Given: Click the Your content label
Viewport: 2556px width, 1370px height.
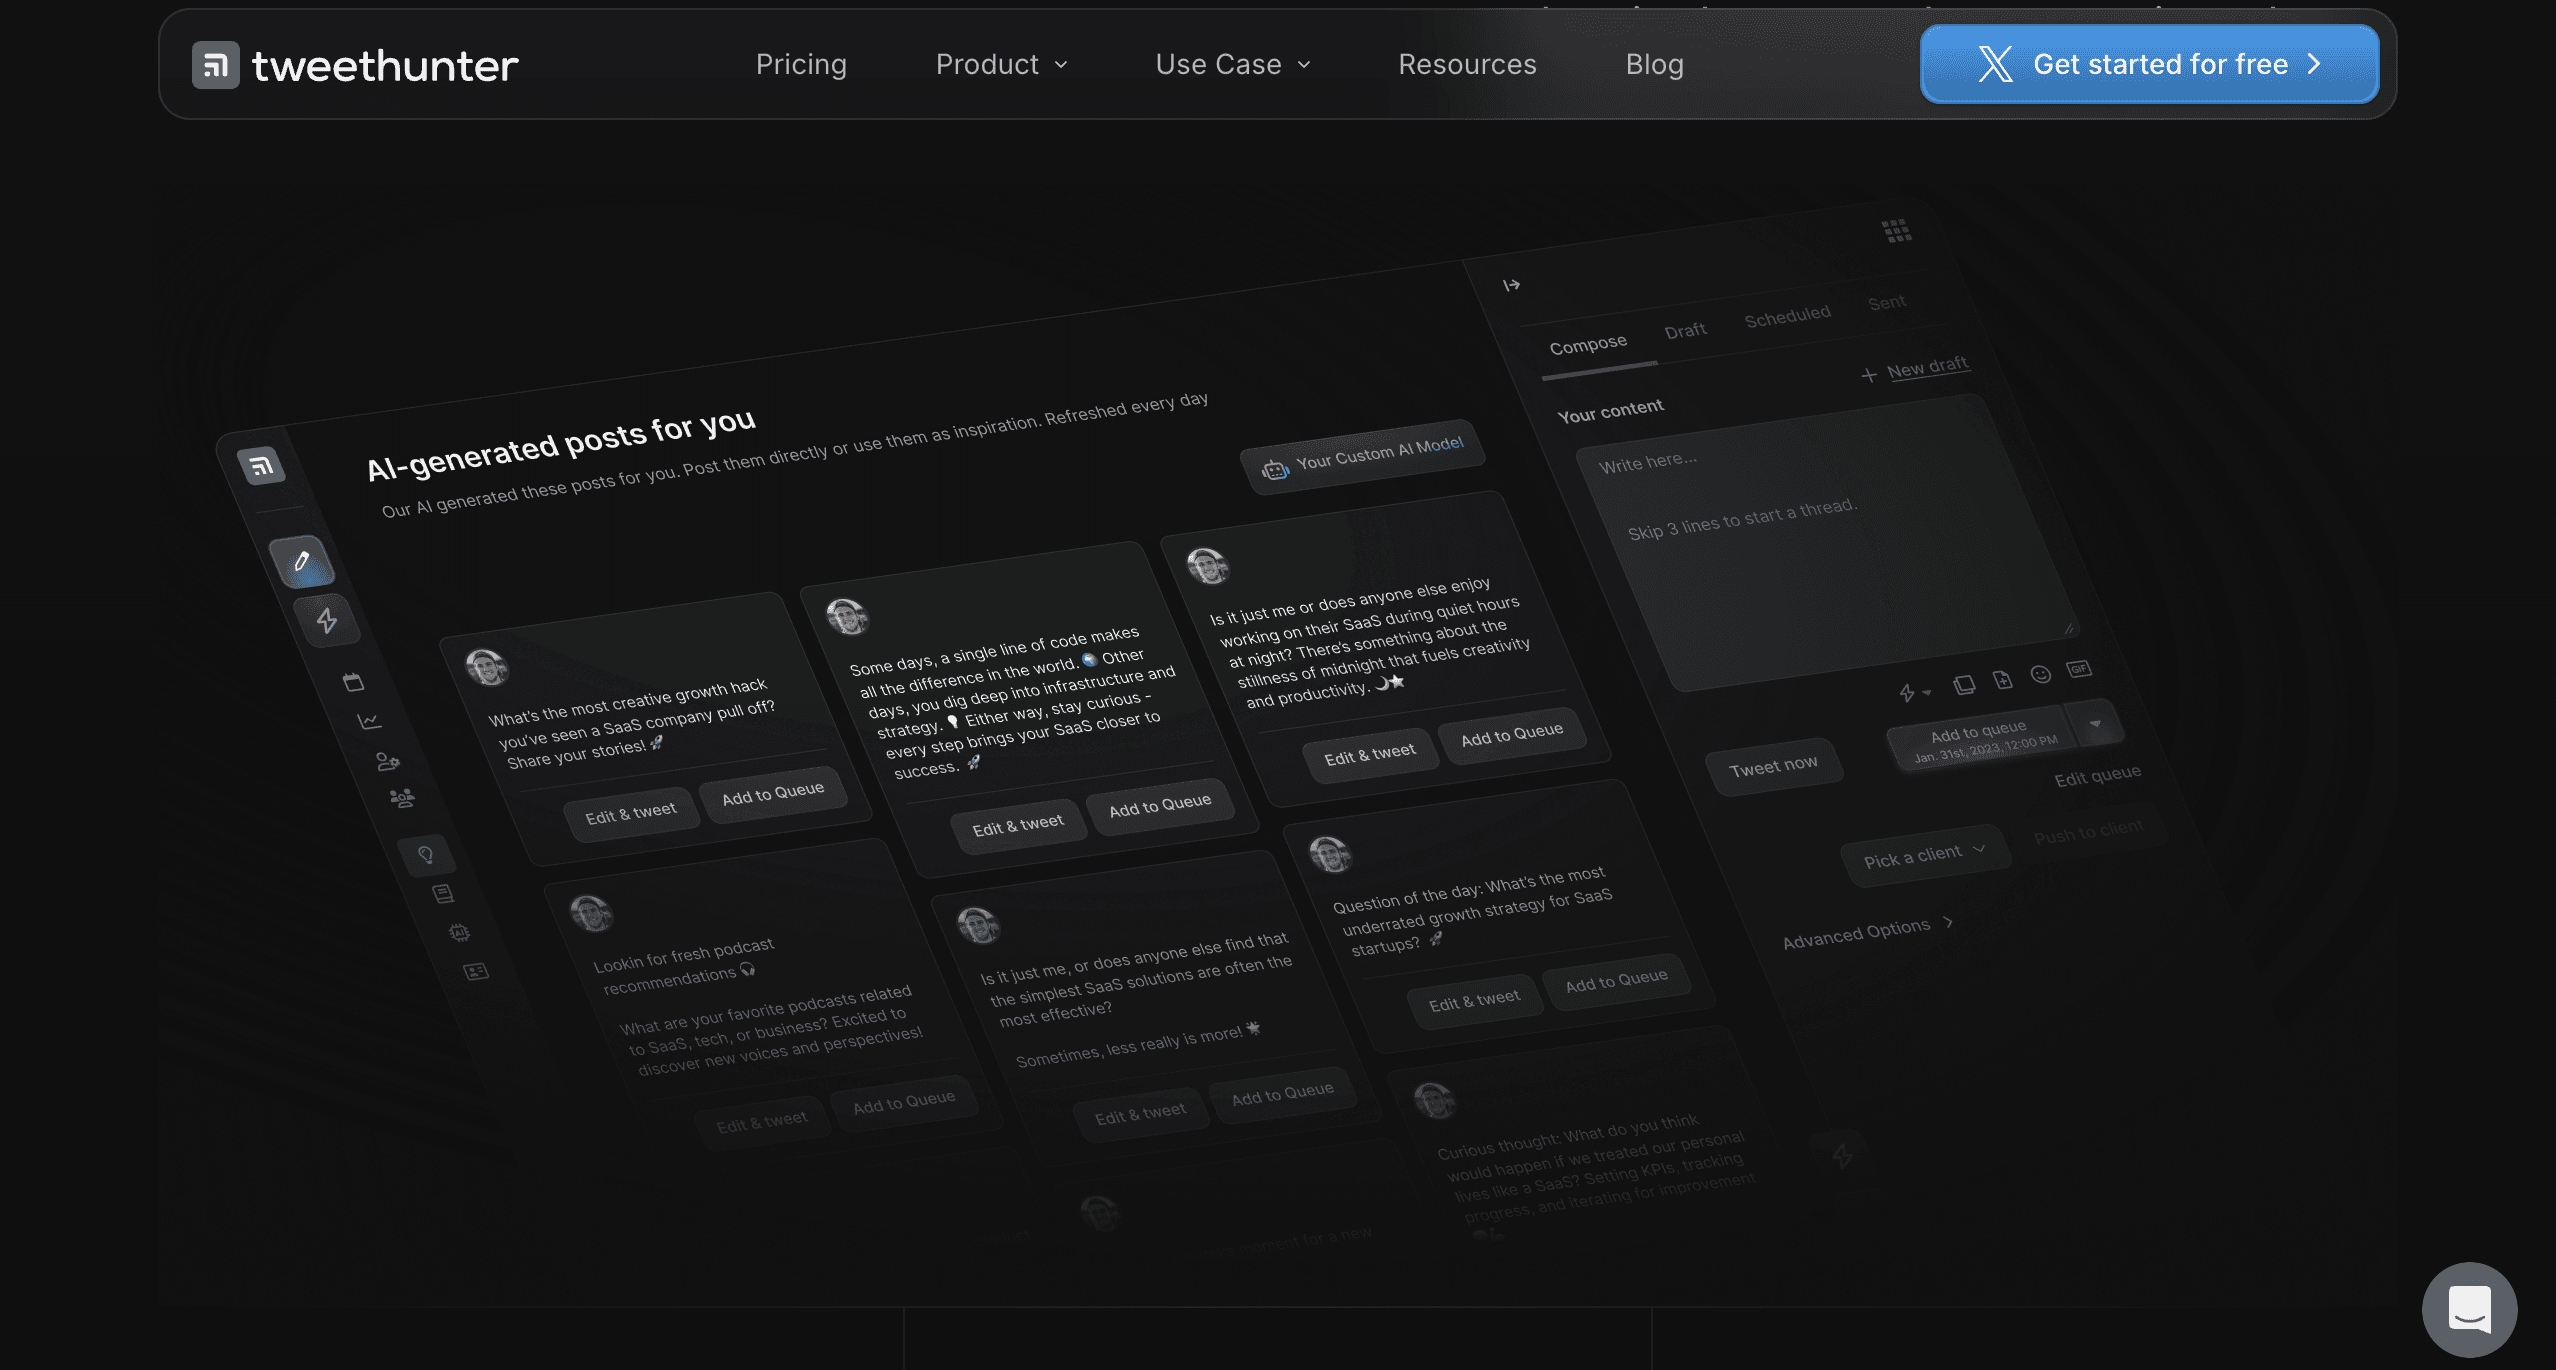Looking at the screenshot, I should [1610, 410].
